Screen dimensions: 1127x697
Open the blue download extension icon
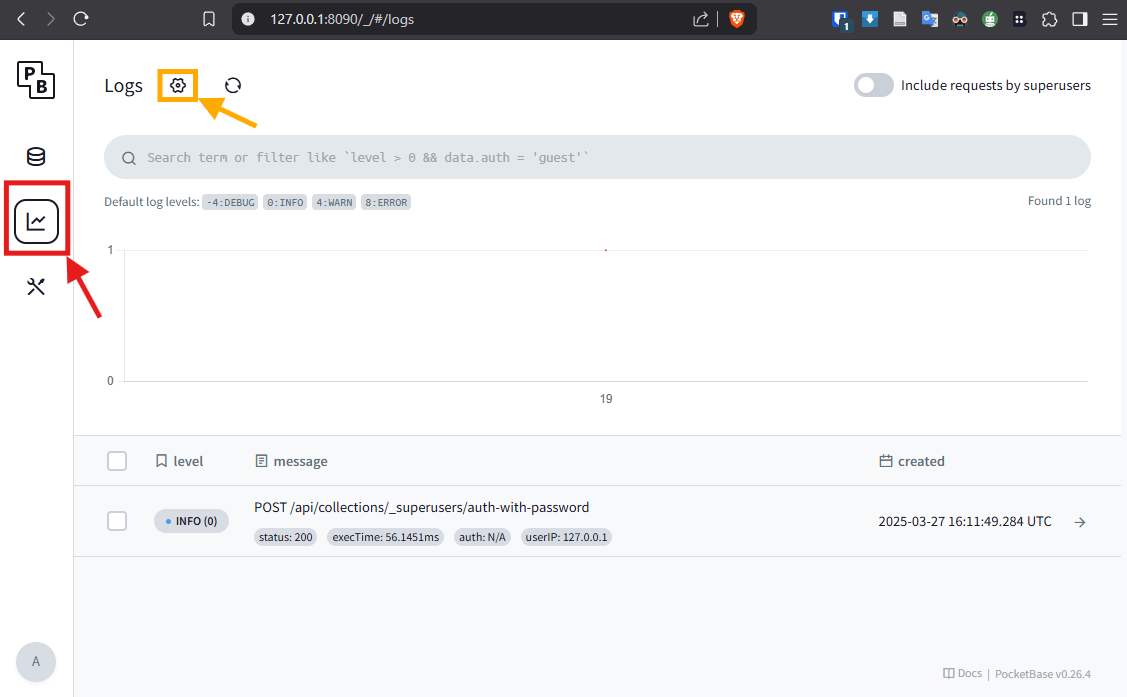click(870, 19)
